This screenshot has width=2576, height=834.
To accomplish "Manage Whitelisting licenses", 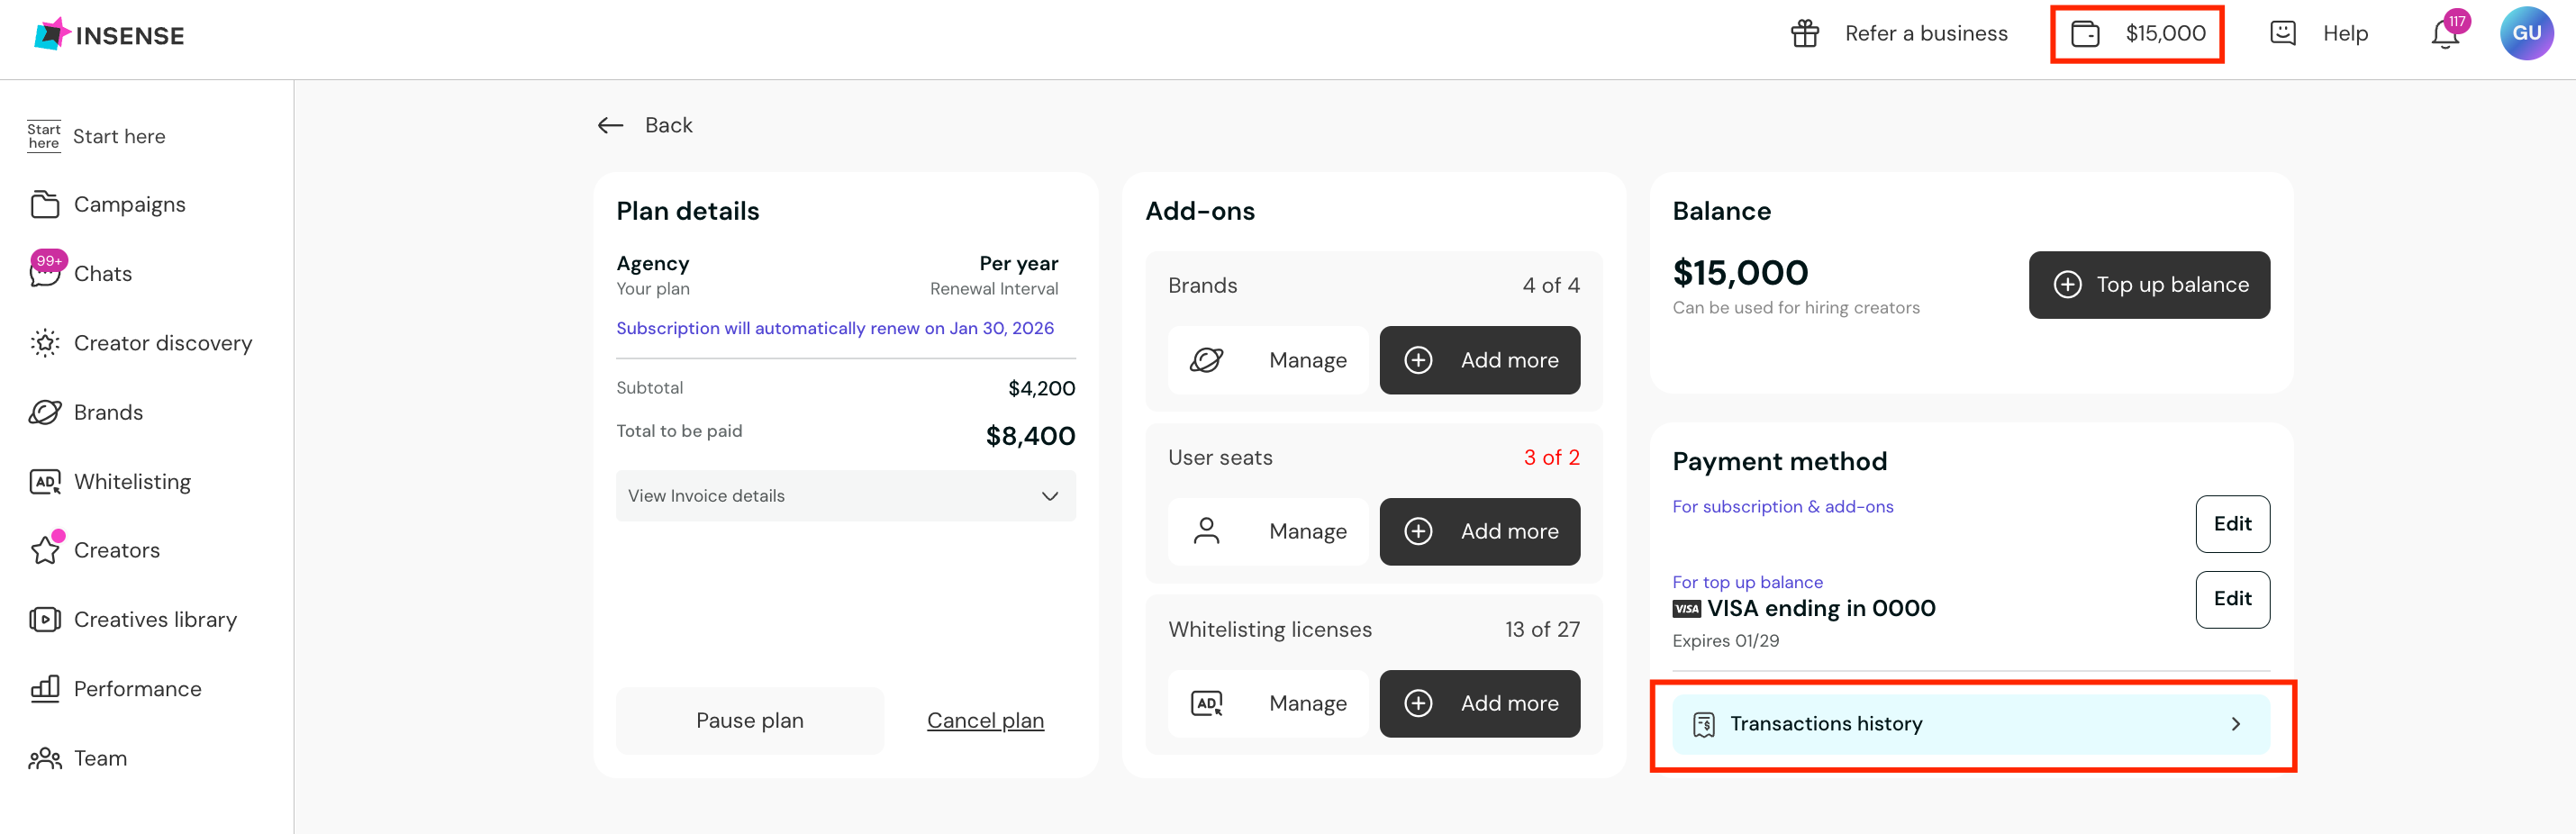I will [x=1267, y=704].
